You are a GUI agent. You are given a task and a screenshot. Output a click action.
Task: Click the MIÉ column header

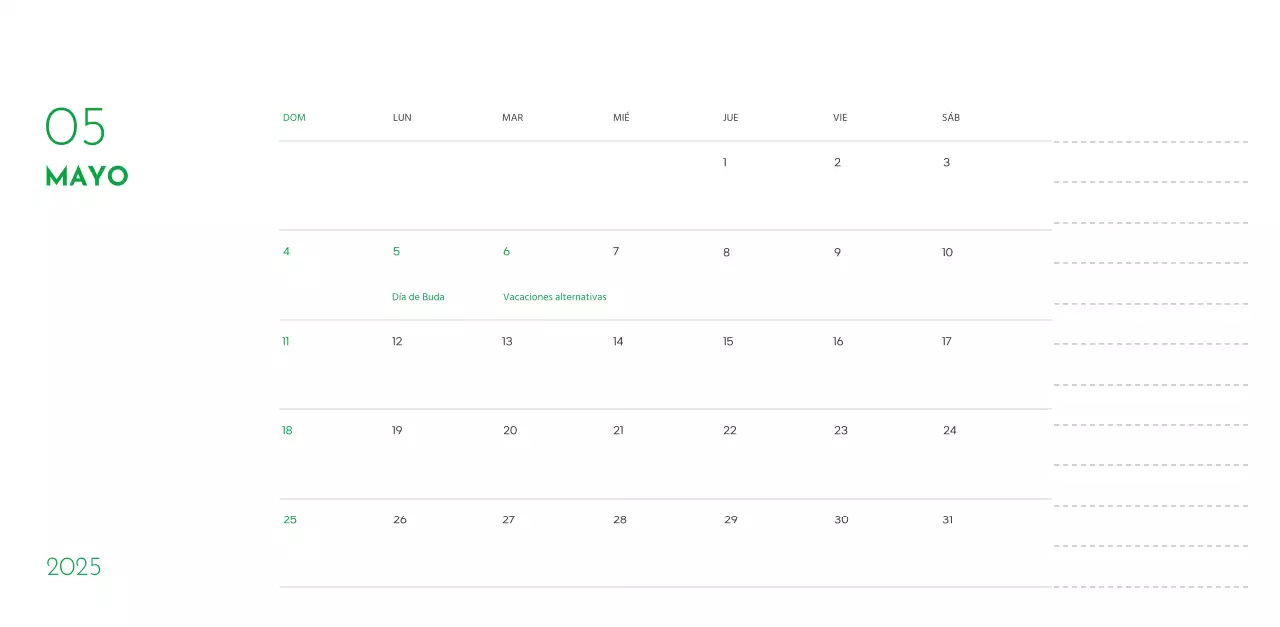tap(621, 117)
